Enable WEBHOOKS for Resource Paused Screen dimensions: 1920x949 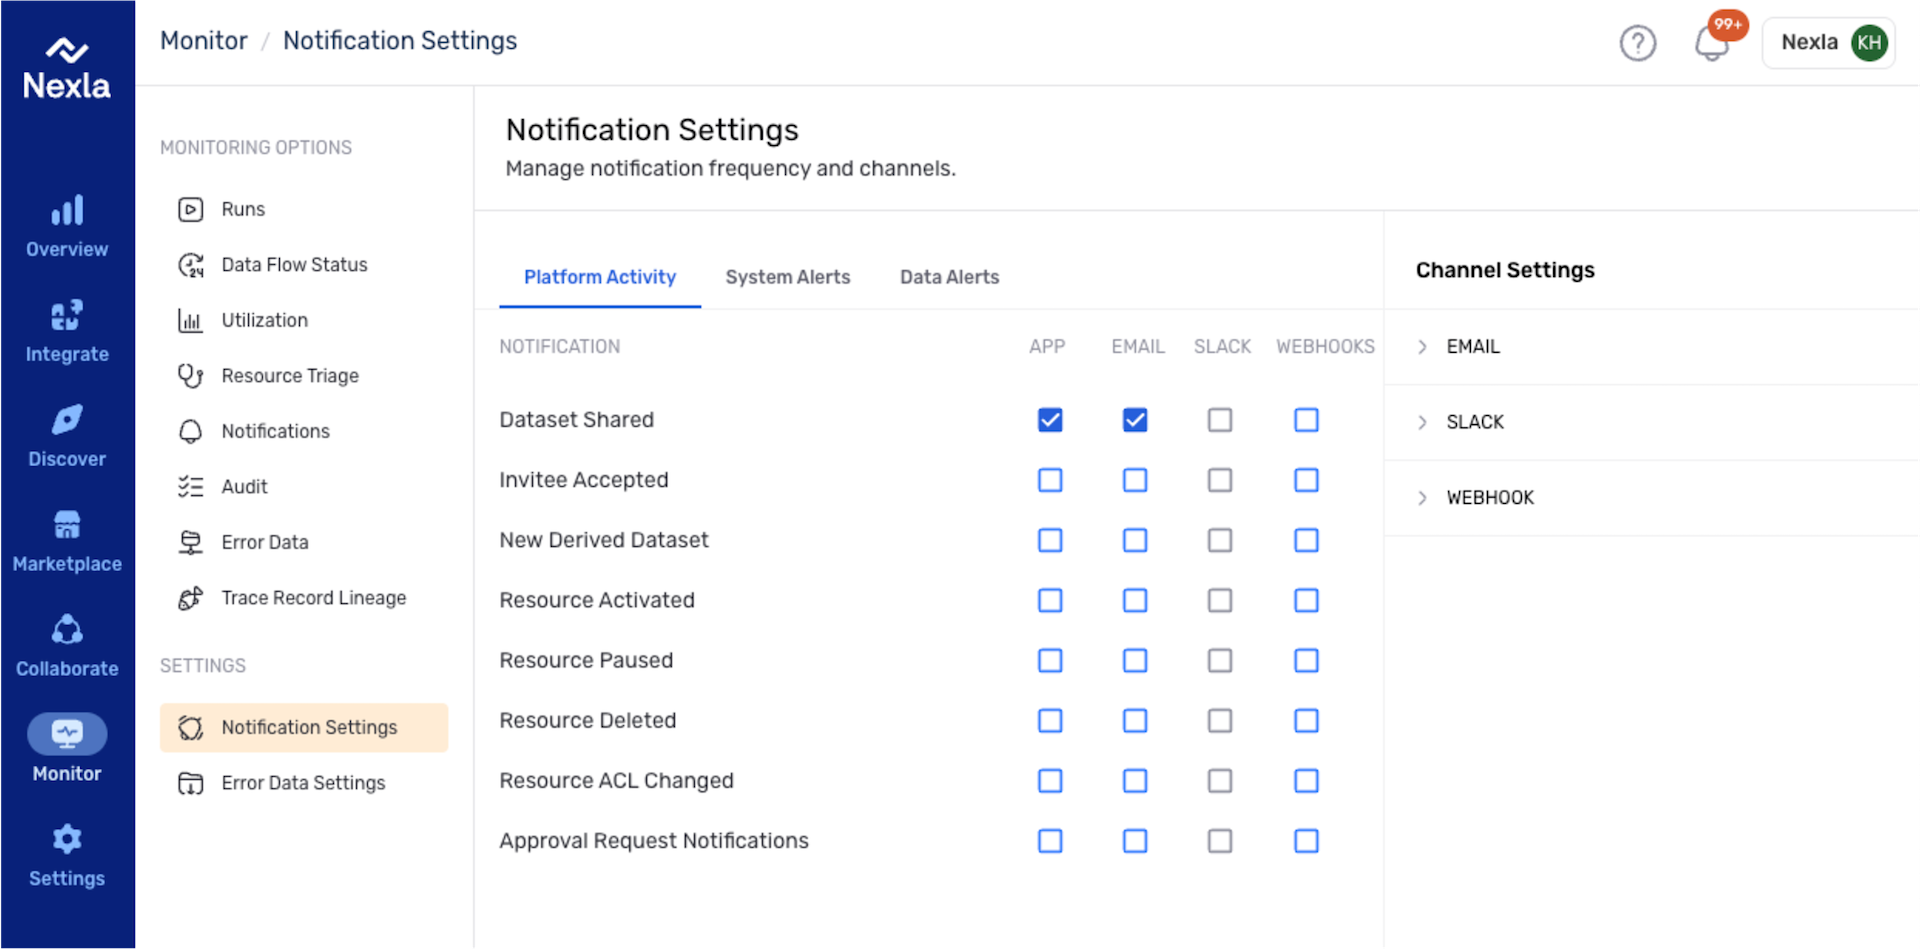click(x=1306, y=660)
